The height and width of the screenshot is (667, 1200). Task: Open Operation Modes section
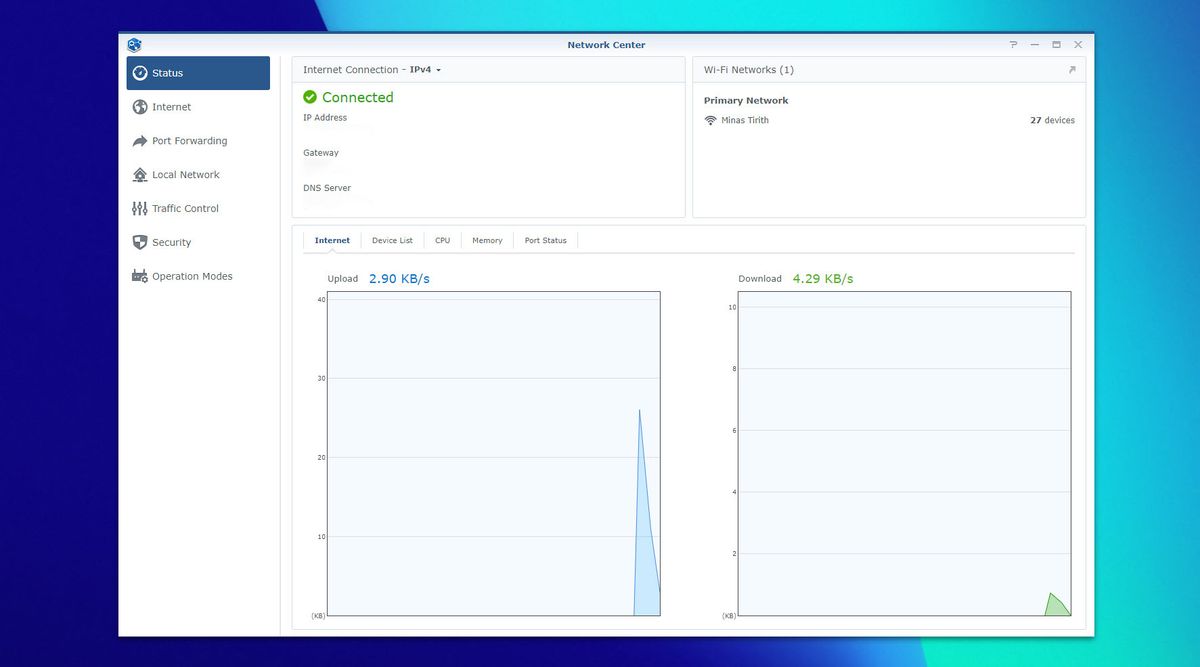pyautogui.click(x=198, y=276)
